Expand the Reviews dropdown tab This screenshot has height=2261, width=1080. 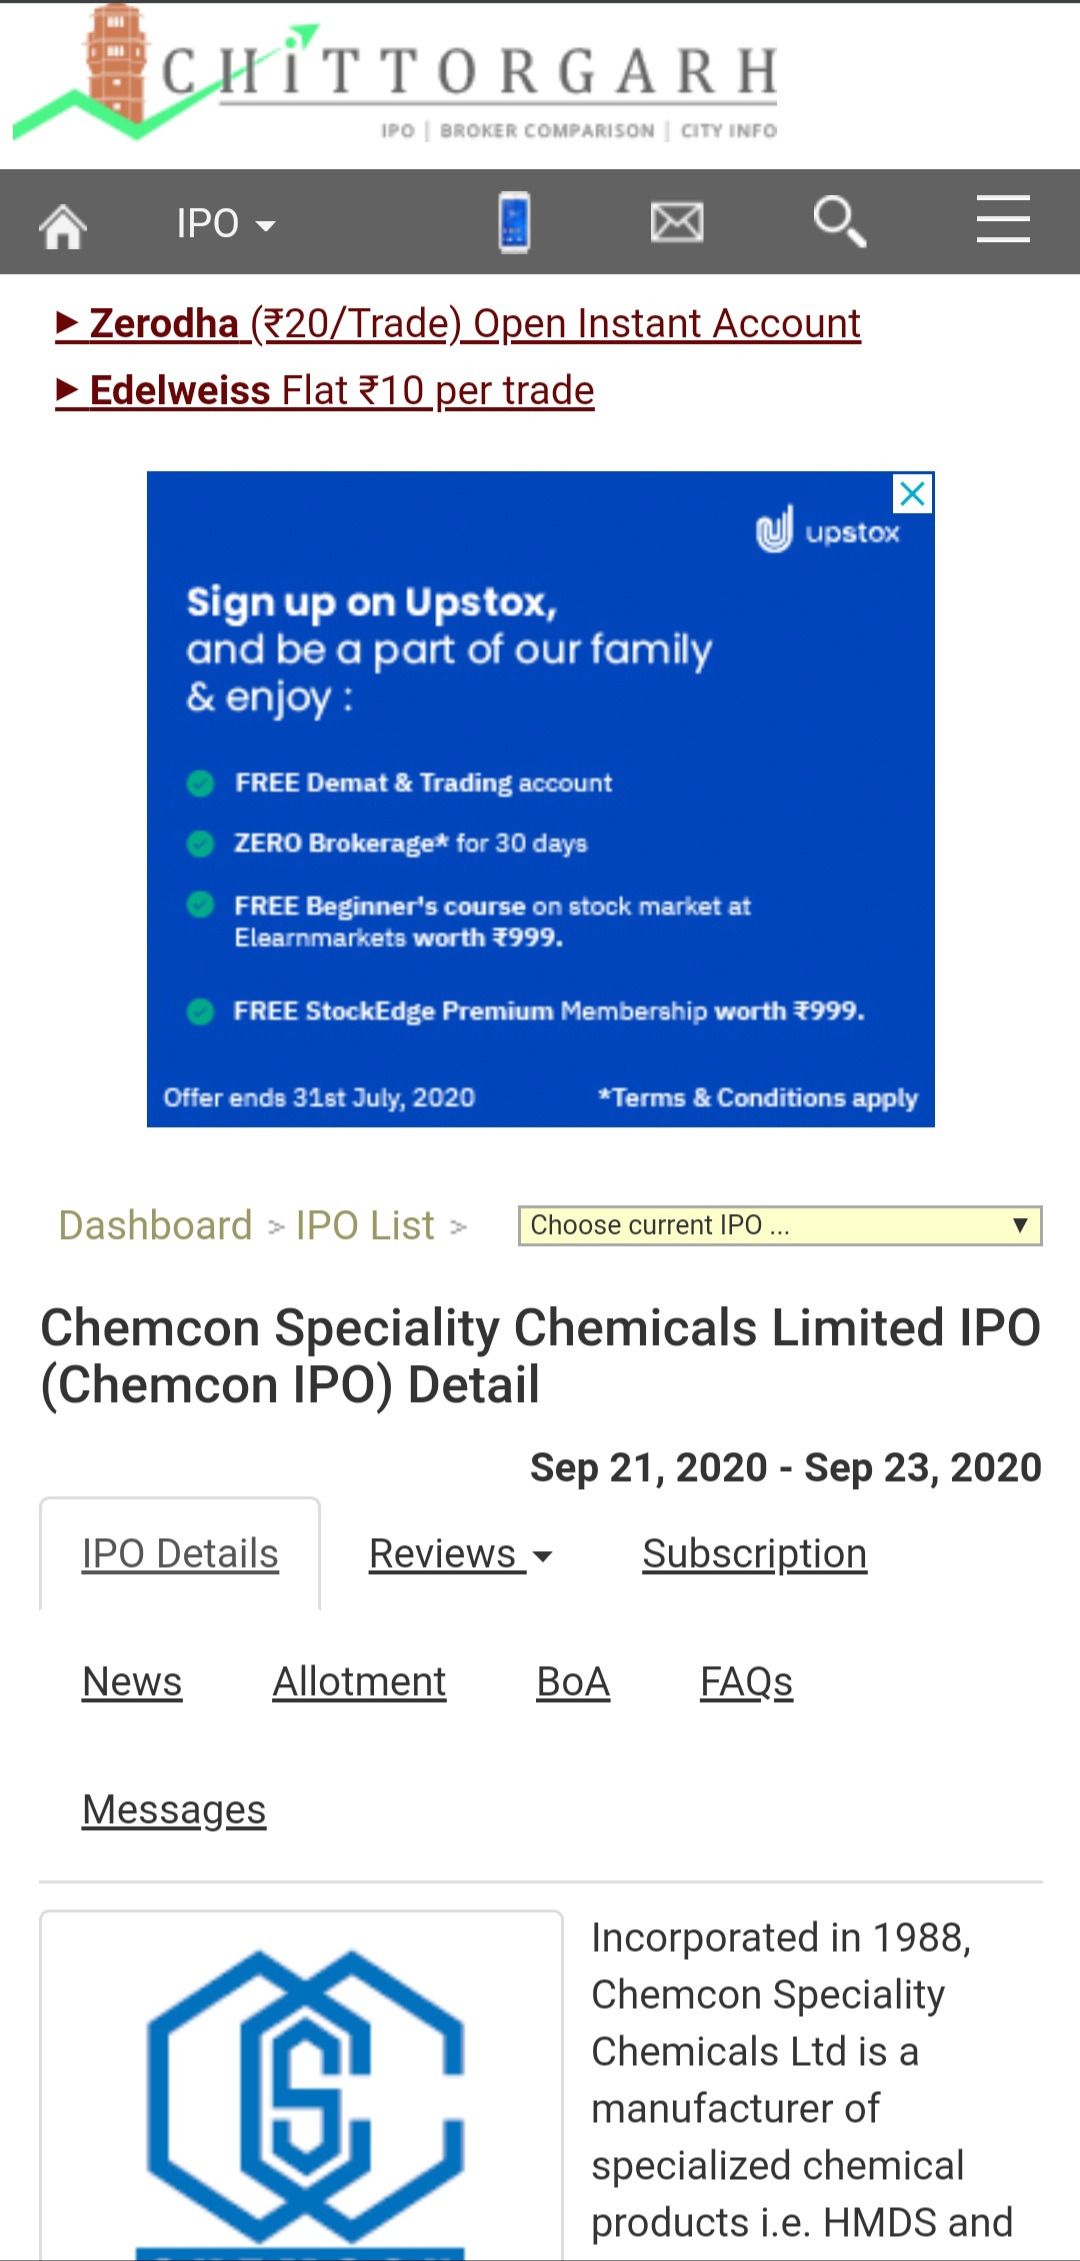[460, 1554]
